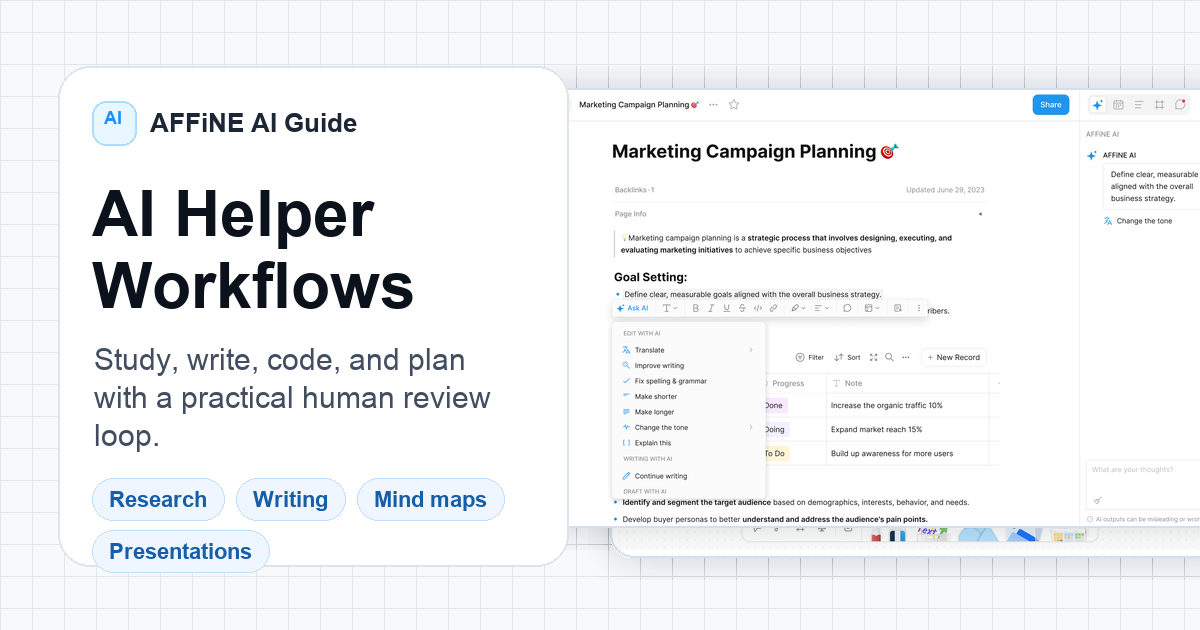
Task: Click the clear chat broom icon
Action: [x=1098, y=500]
